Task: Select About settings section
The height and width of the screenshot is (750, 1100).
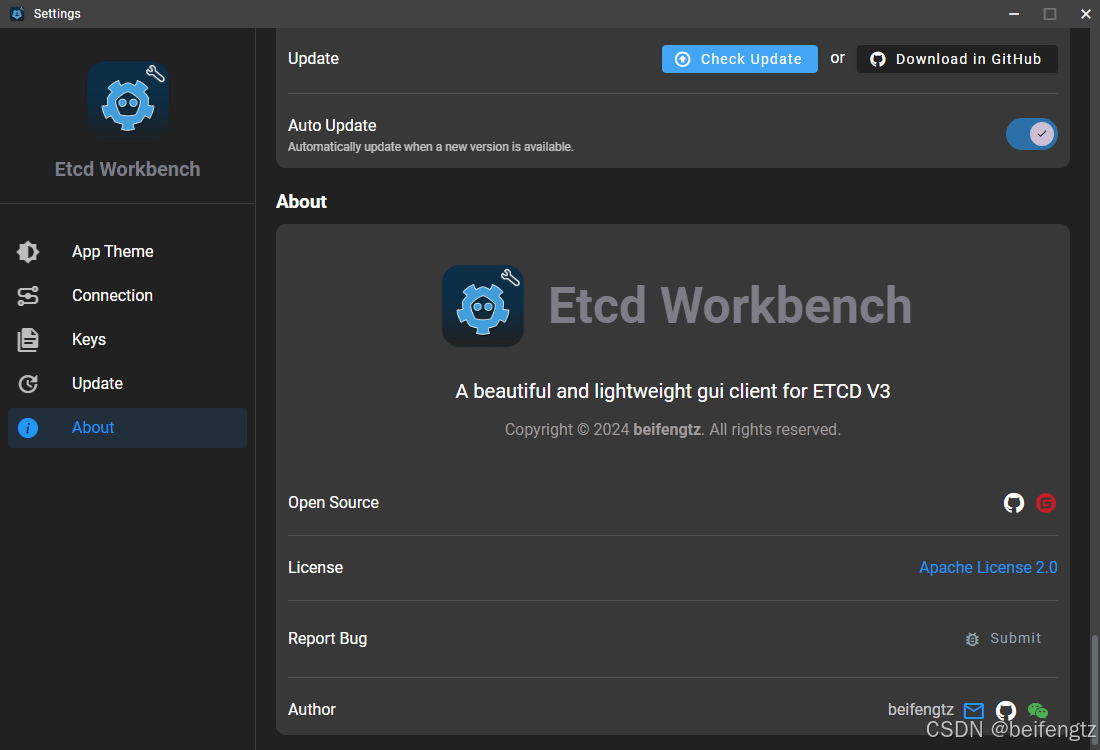Action: (127, 428)
